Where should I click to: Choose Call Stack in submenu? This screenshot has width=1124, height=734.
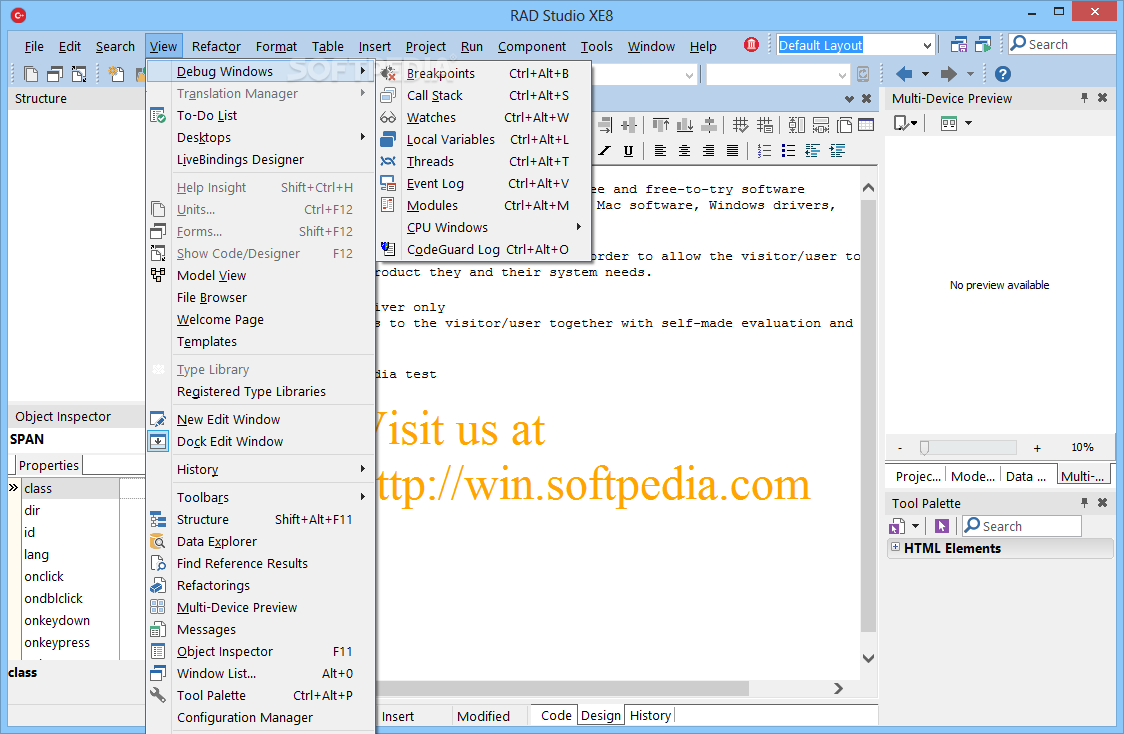(x=484, y=95)
